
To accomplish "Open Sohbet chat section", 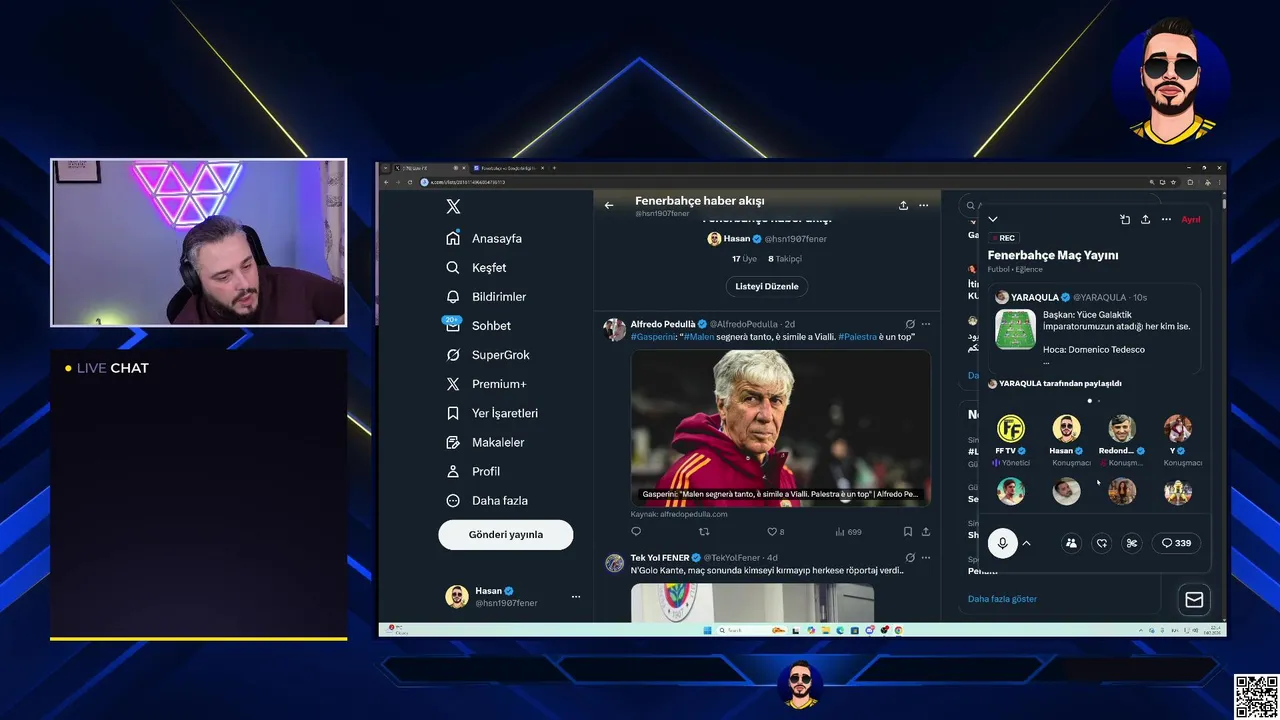I will (478, 326).
